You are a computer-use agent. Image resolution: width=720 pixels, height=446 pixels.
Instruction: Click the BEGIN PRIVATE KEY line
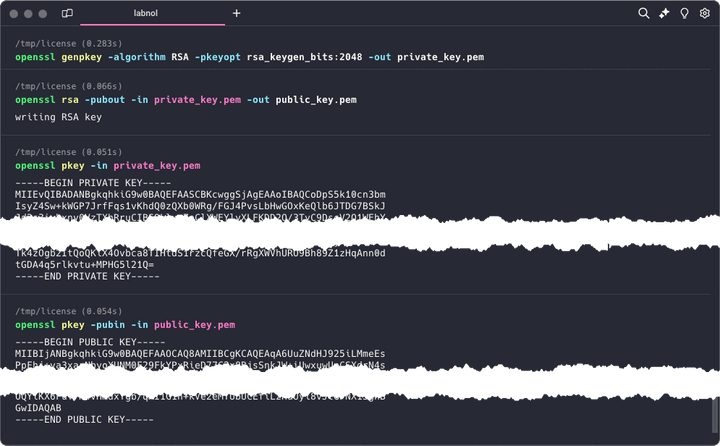(x=93, y=183)
